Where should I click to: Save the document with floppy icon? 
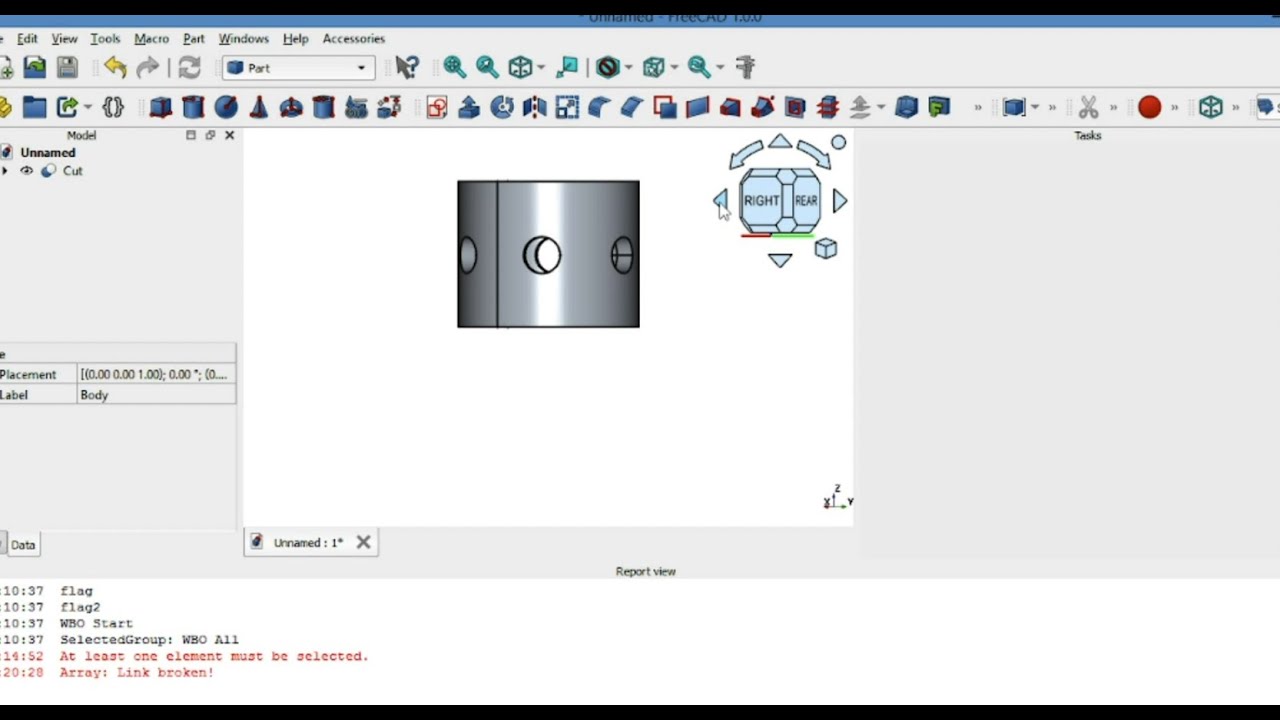click(x=67, y=67)
